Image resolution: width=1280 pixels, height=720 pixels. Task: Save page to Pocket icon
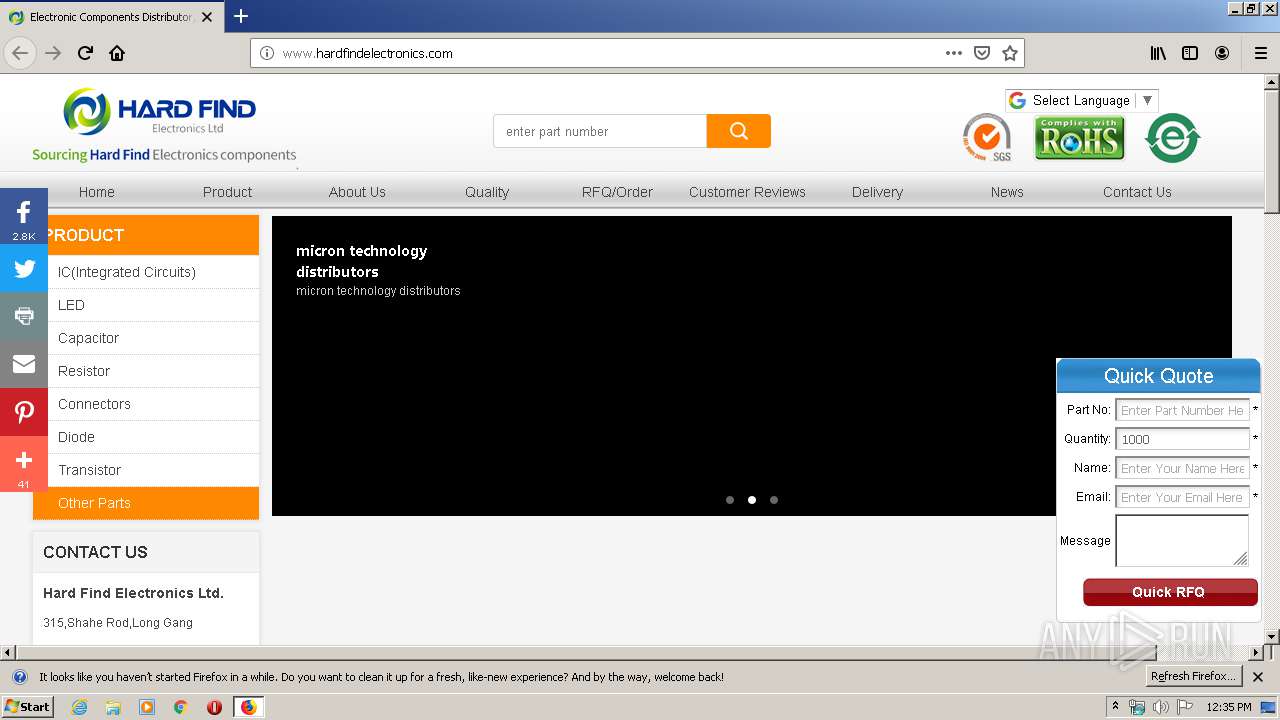click(x=982, y=53)
